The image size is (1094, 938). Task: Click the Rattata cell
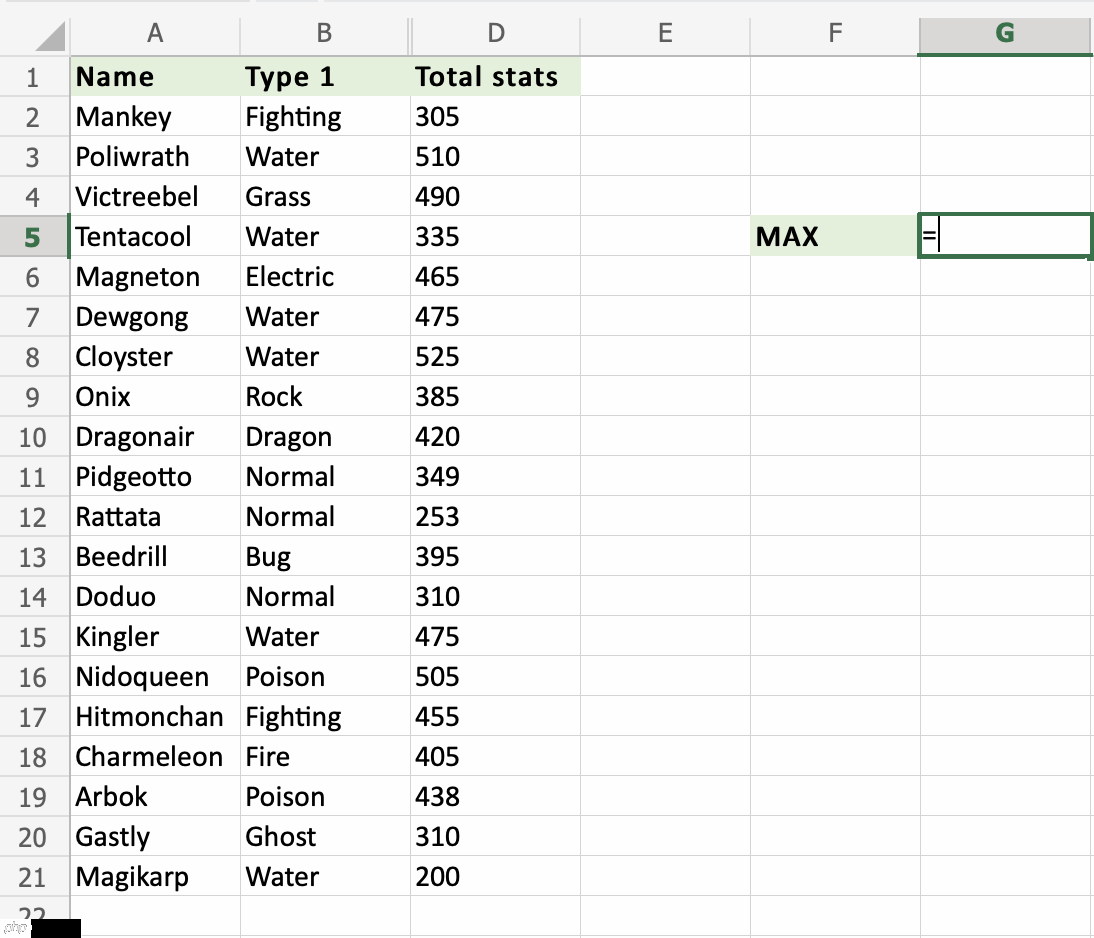point(155,517)
